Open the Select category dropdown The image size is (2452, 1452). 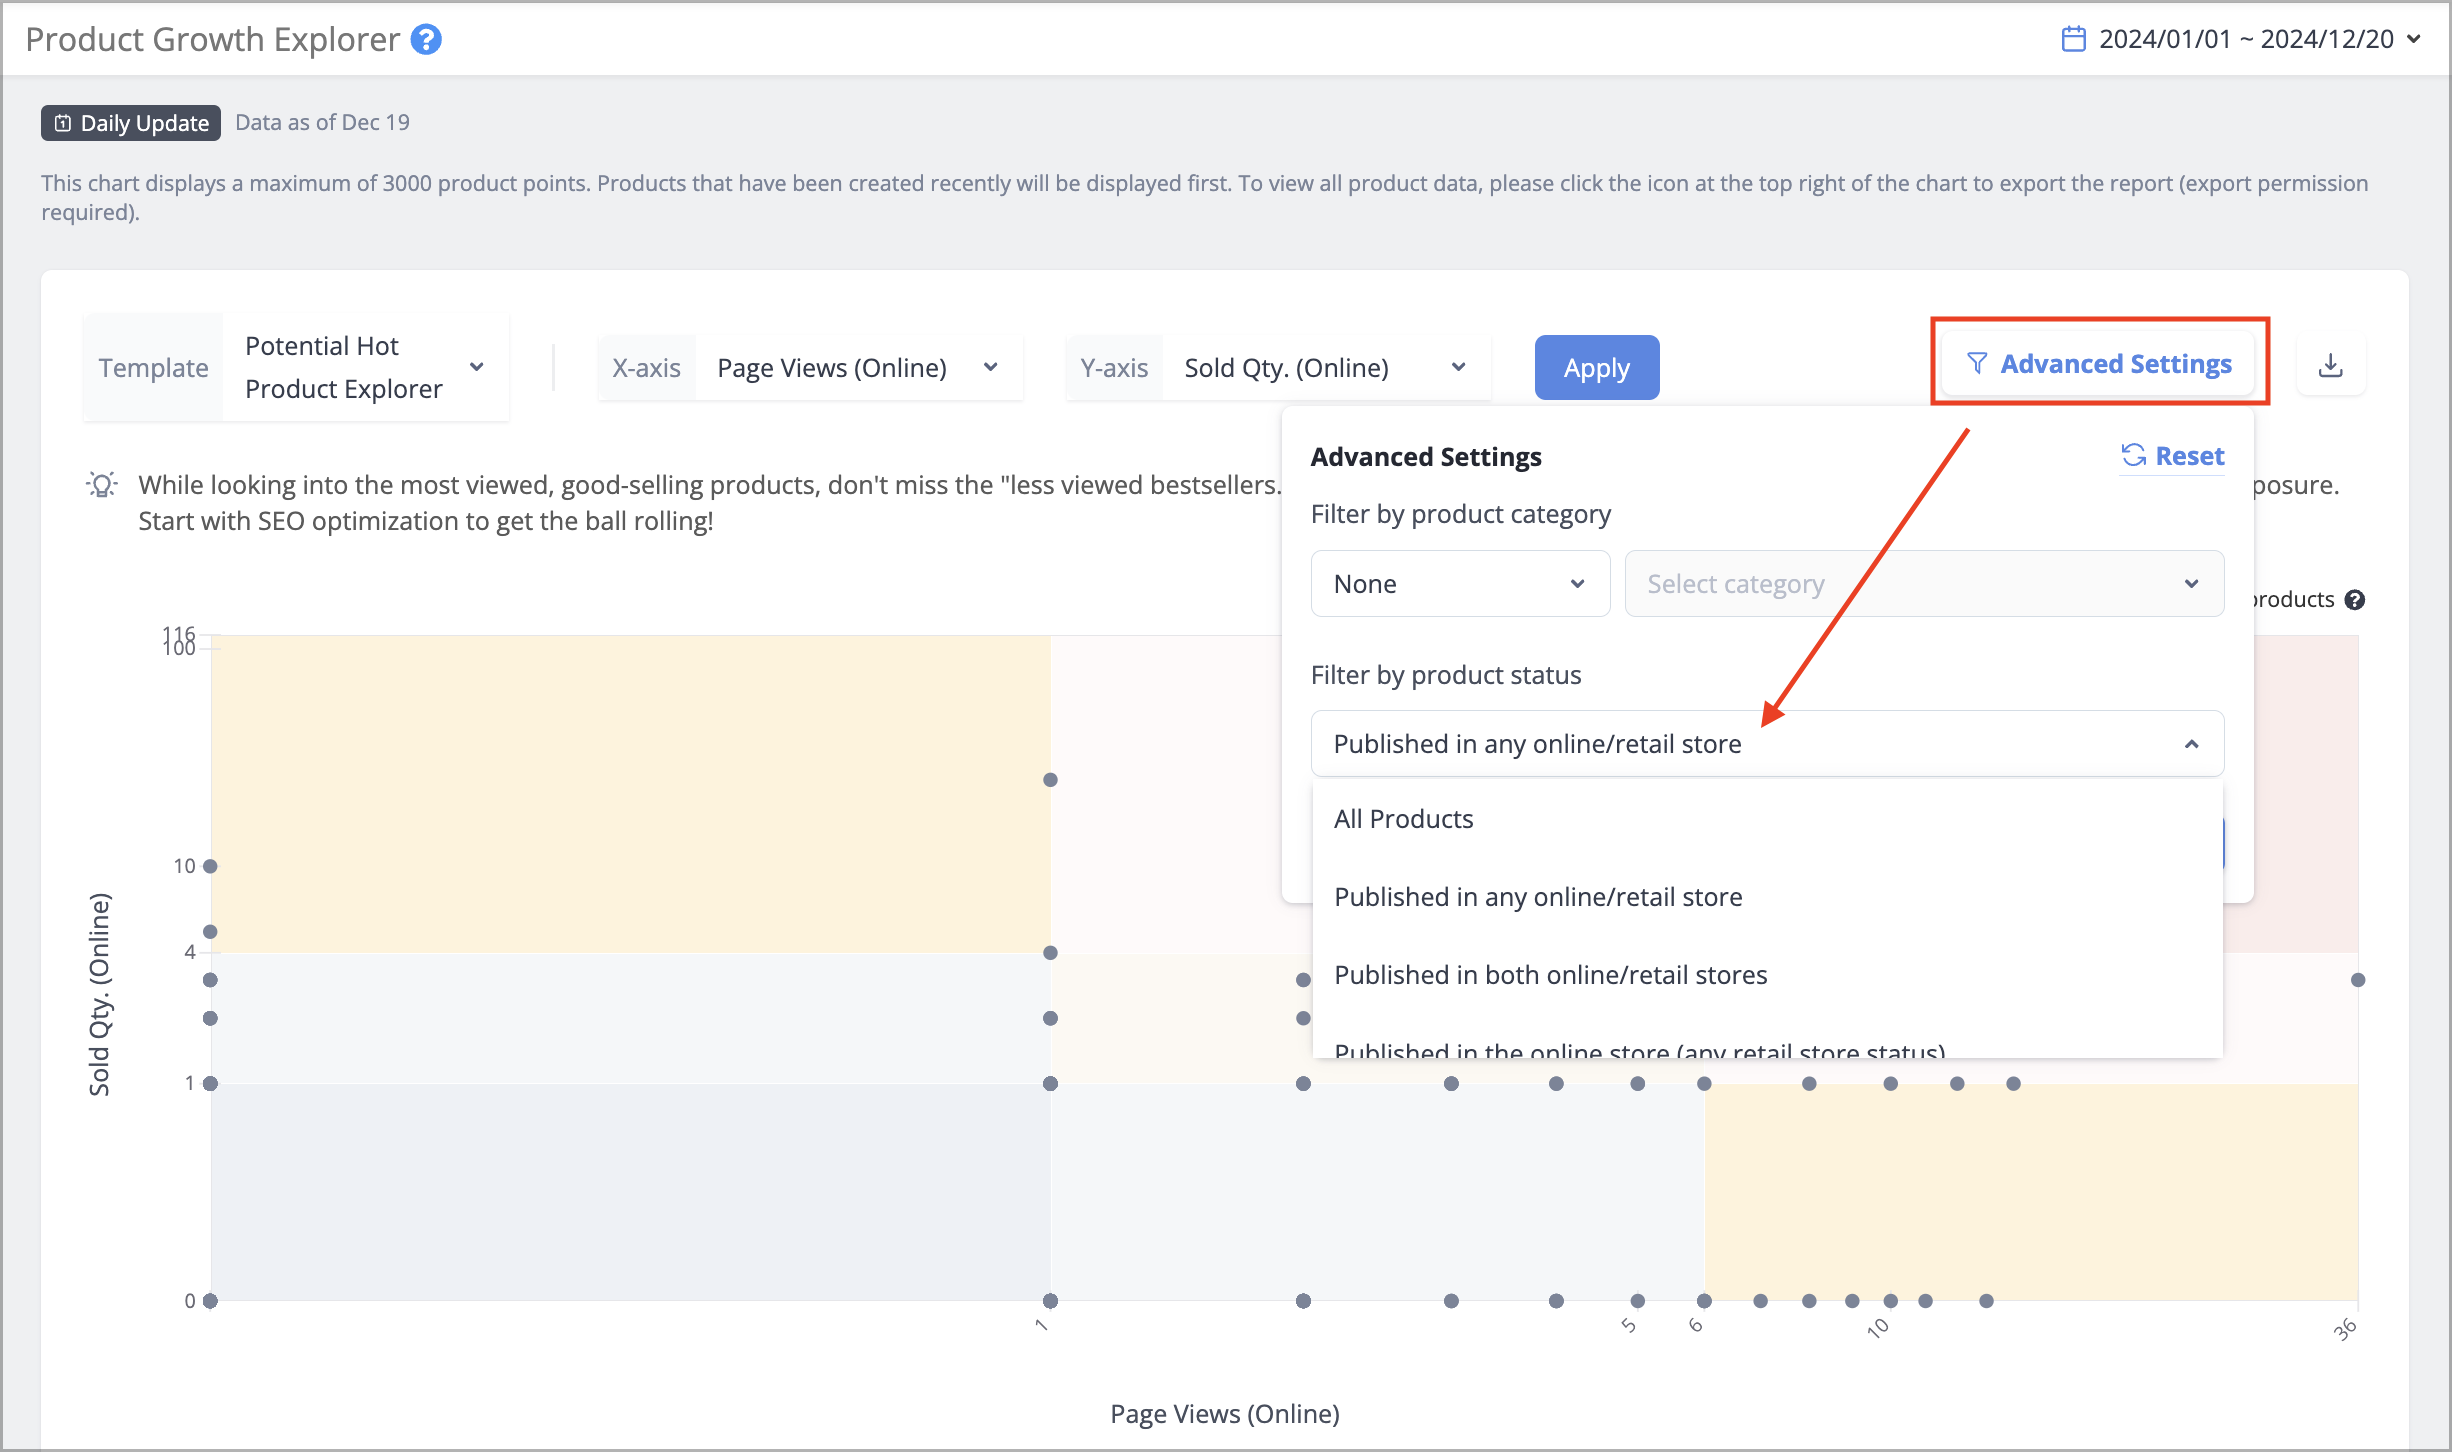point(1924,584)
